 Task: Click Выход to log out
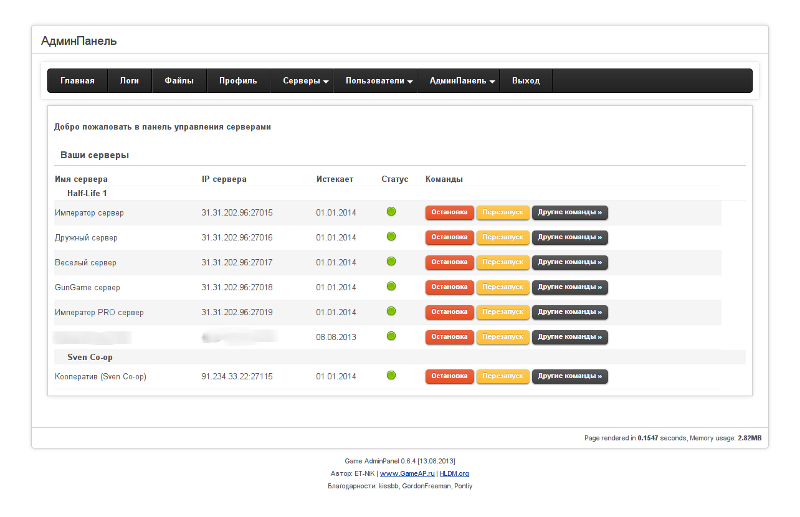(525, 81)
